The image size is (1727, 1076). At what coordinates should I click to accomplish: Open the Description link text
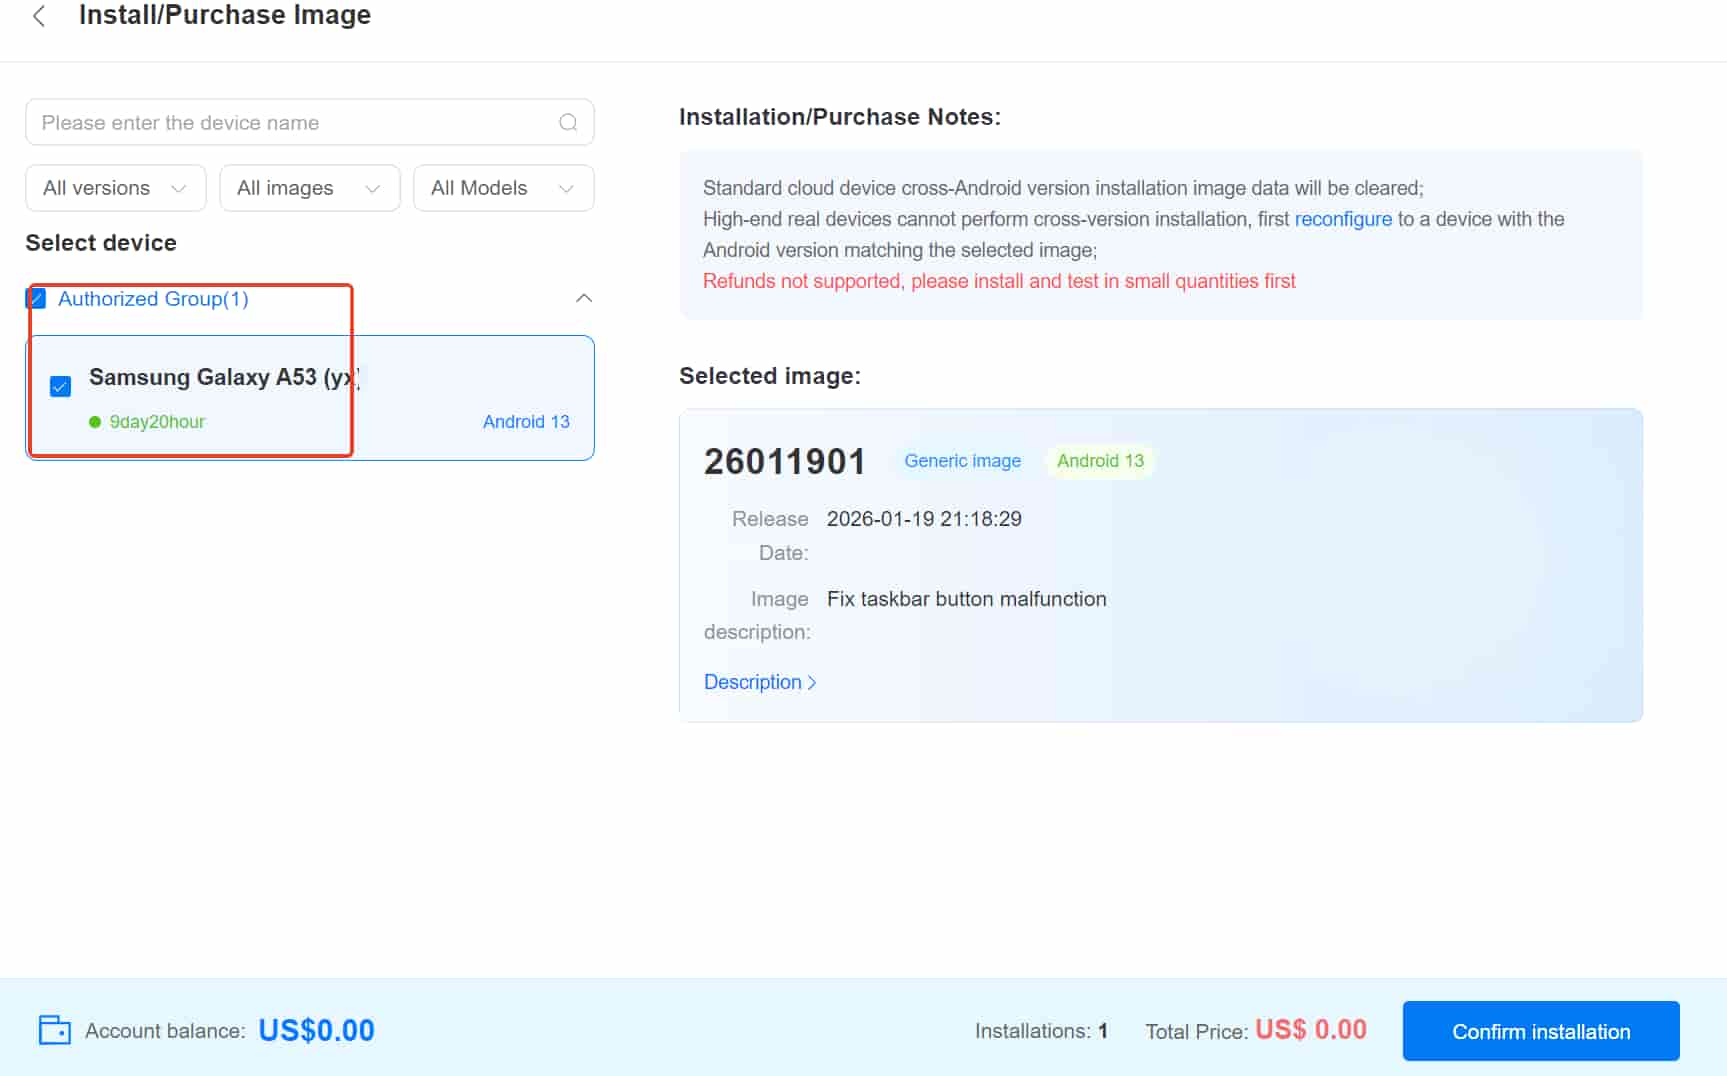coord(752,682)
